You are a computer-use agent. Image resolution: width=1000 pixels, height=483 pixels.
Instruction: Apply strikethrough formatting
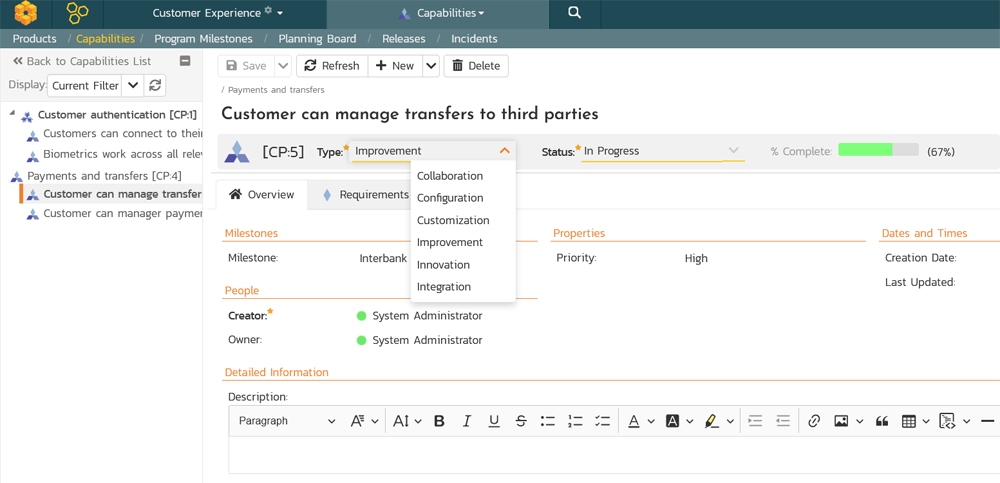(x=521, y=421)
